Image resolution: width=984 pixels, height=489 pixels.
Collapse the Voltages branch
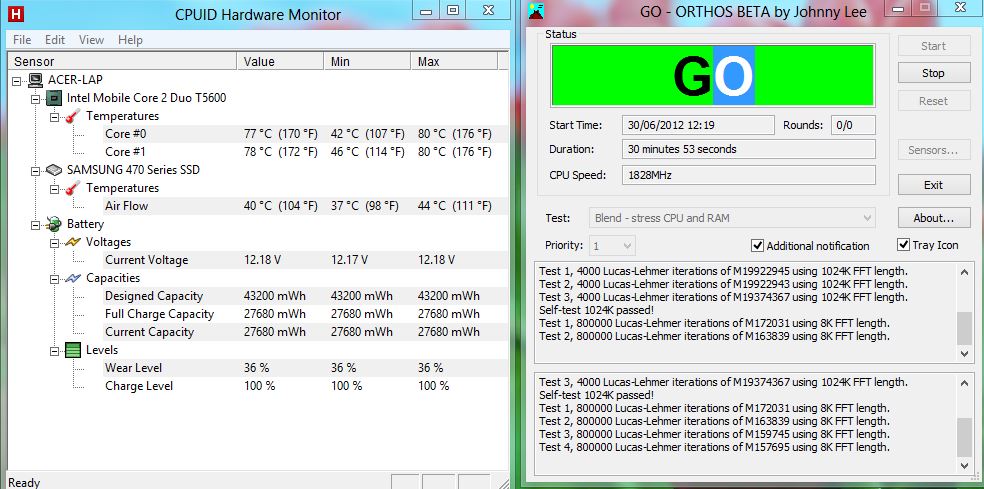click(54, 242)
